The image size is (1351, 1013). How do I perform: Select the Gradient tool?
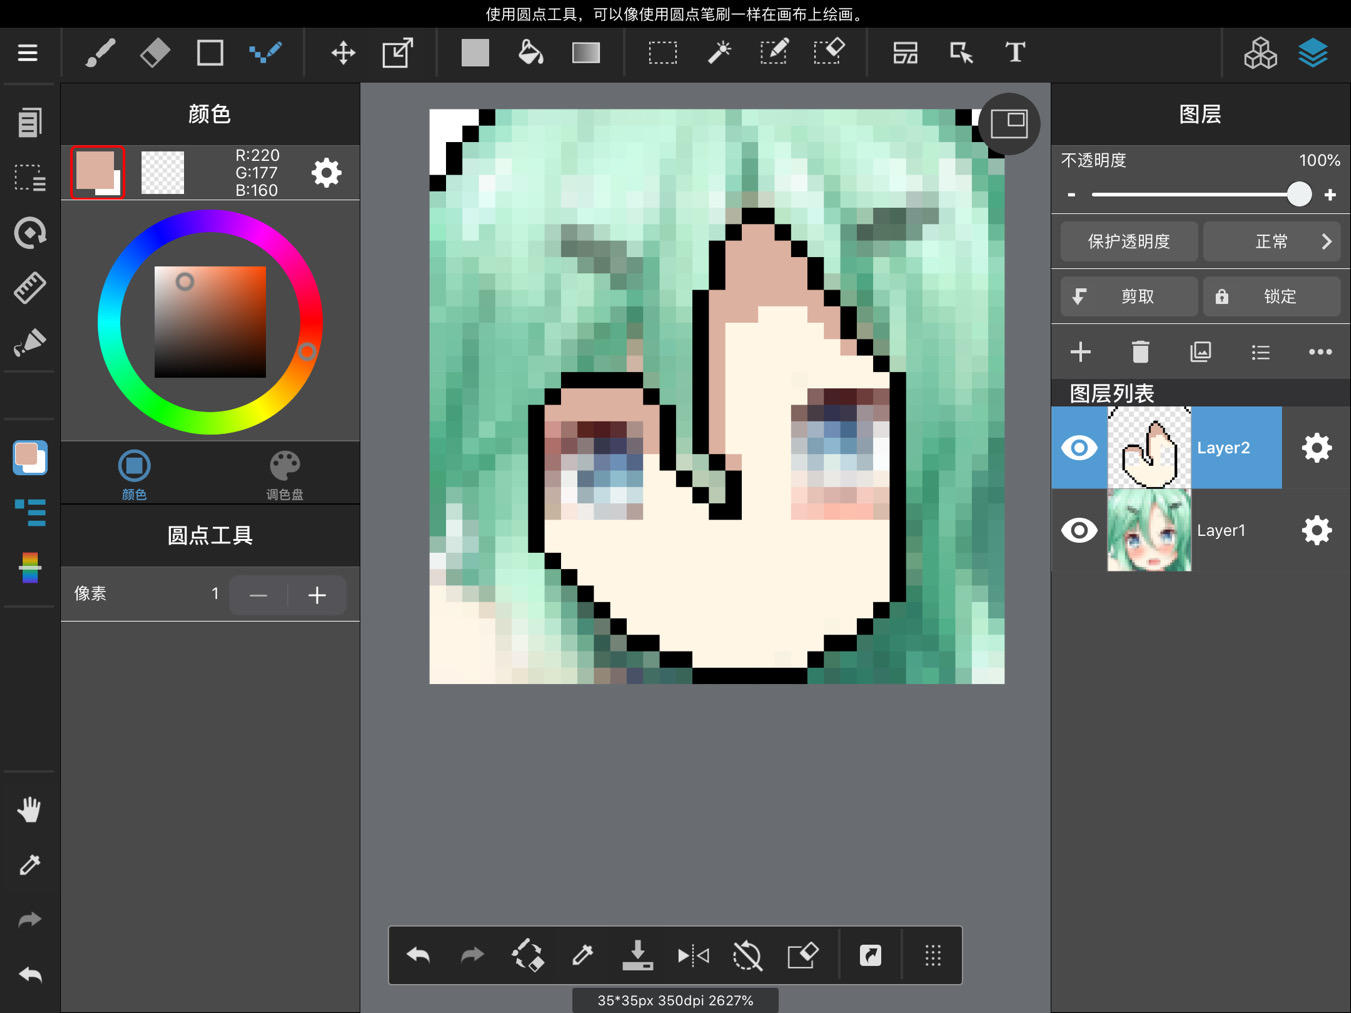coord(586,53)
